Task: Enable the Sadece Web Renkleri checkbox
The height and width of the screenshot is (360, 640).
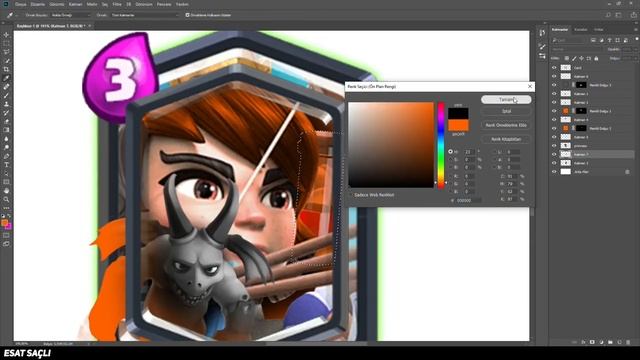Action: tap(351, 195)
